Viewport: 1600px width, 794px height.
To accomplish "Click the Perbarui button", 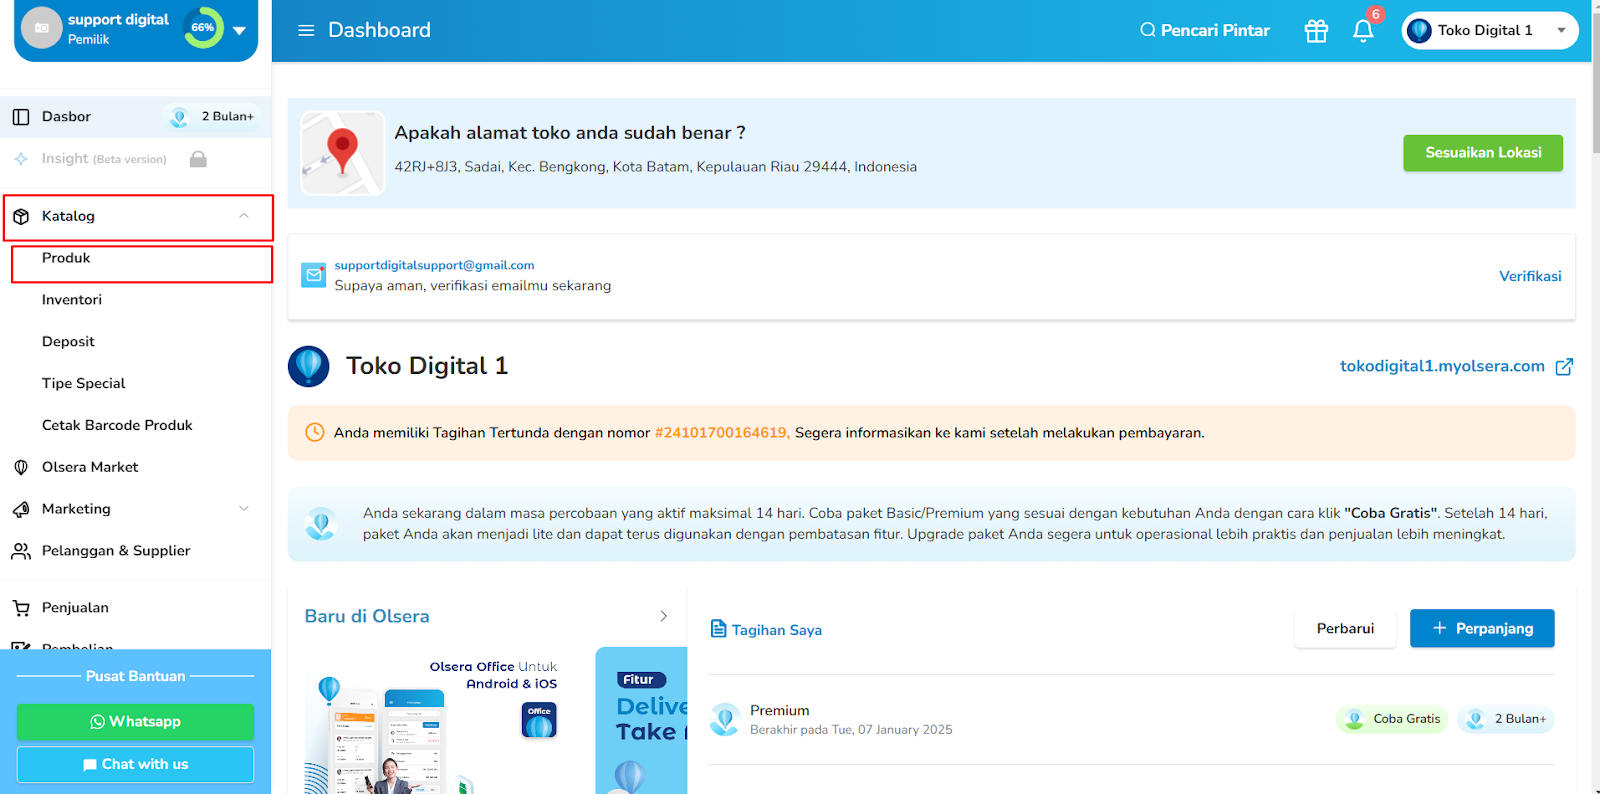I will pos(1345,628).
